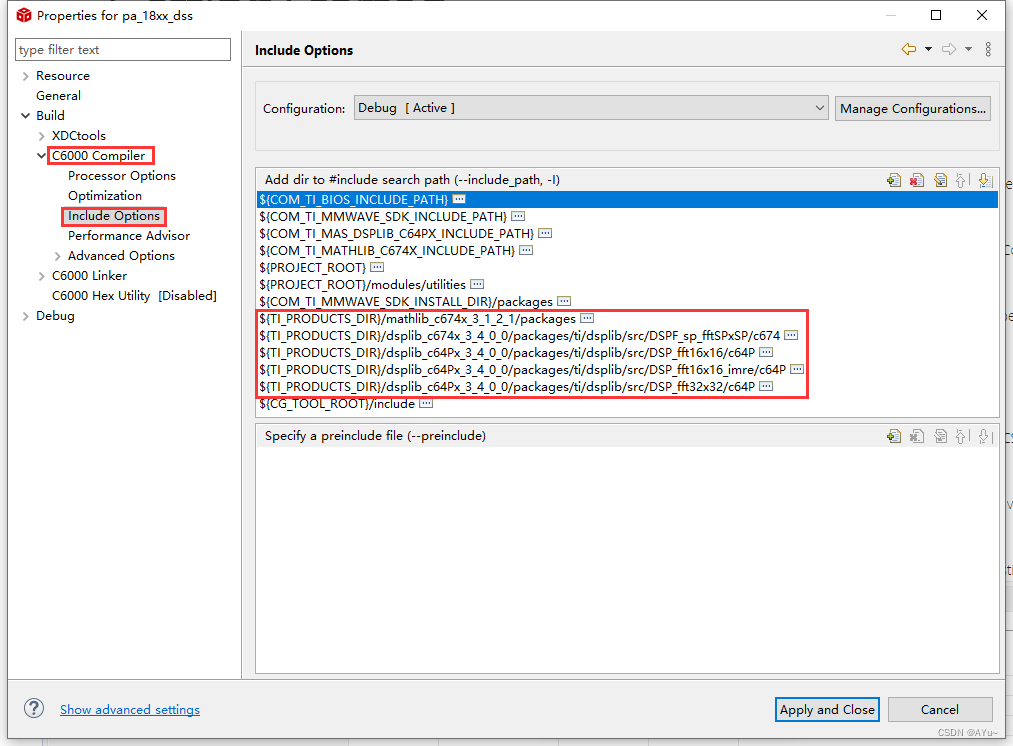Image resolution: width=1013 pixels, height=746 pixels.
Task: Move preinclude entry up
Action: click(x=962, y=437)
